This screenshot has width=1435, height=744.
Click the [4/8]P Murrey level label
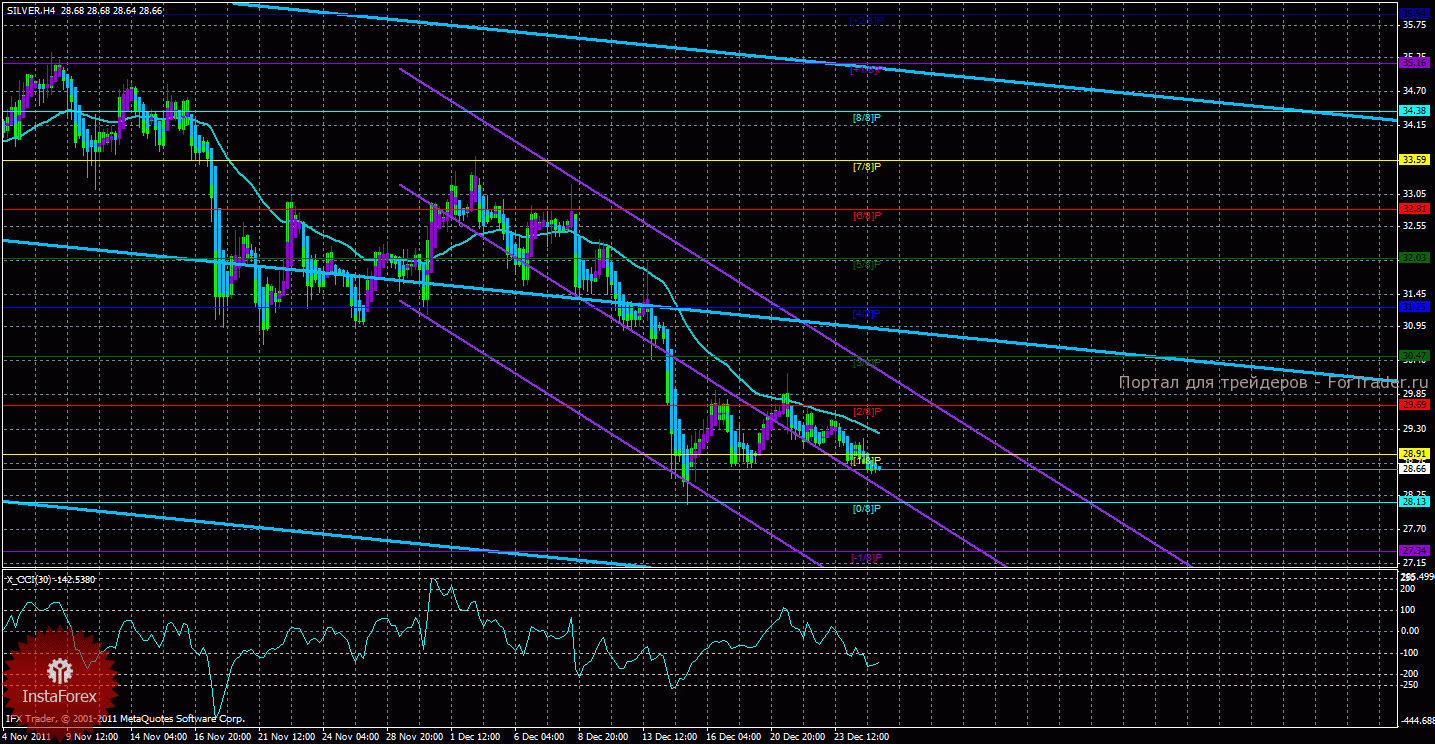[866, 314]
